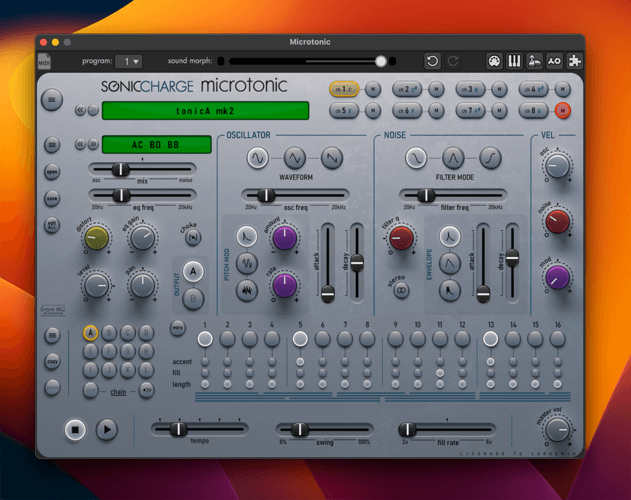631x500 pixels.
Task: Open the main menu beside tonicA preset
Action: click(x=52, y=98)
